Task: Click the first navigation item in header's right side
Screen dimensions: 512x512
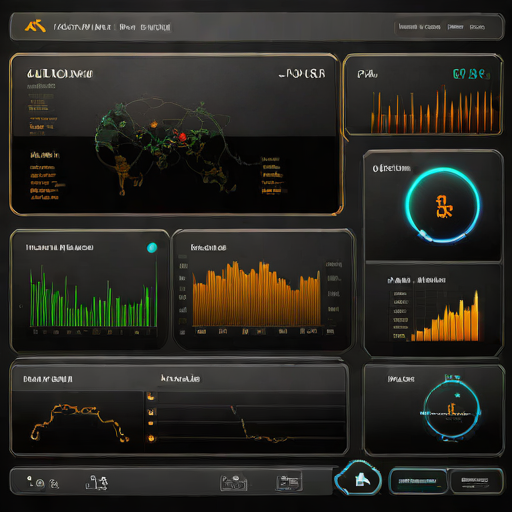Action: coord(419,27)
